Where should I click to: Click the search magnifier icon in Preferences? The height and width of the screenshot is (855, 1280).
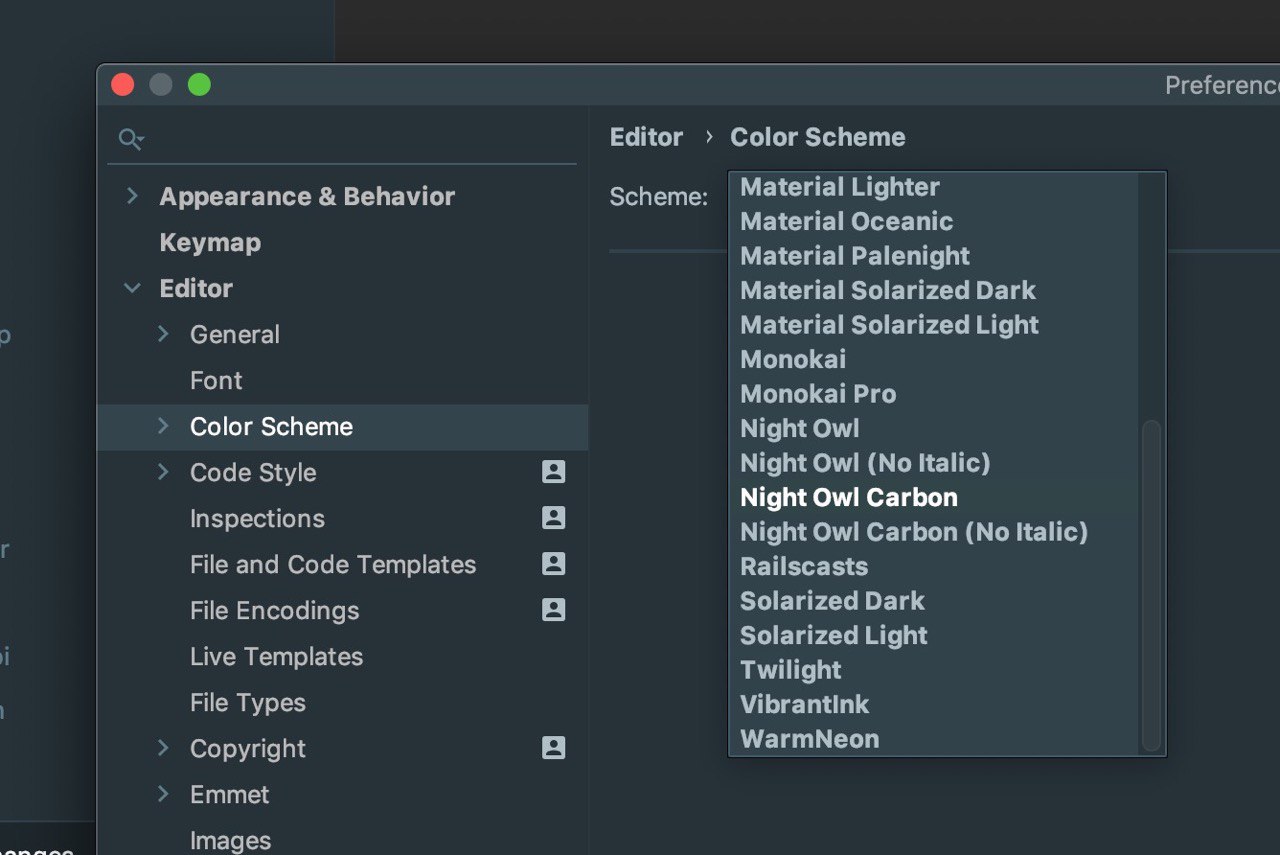point(131,139)
